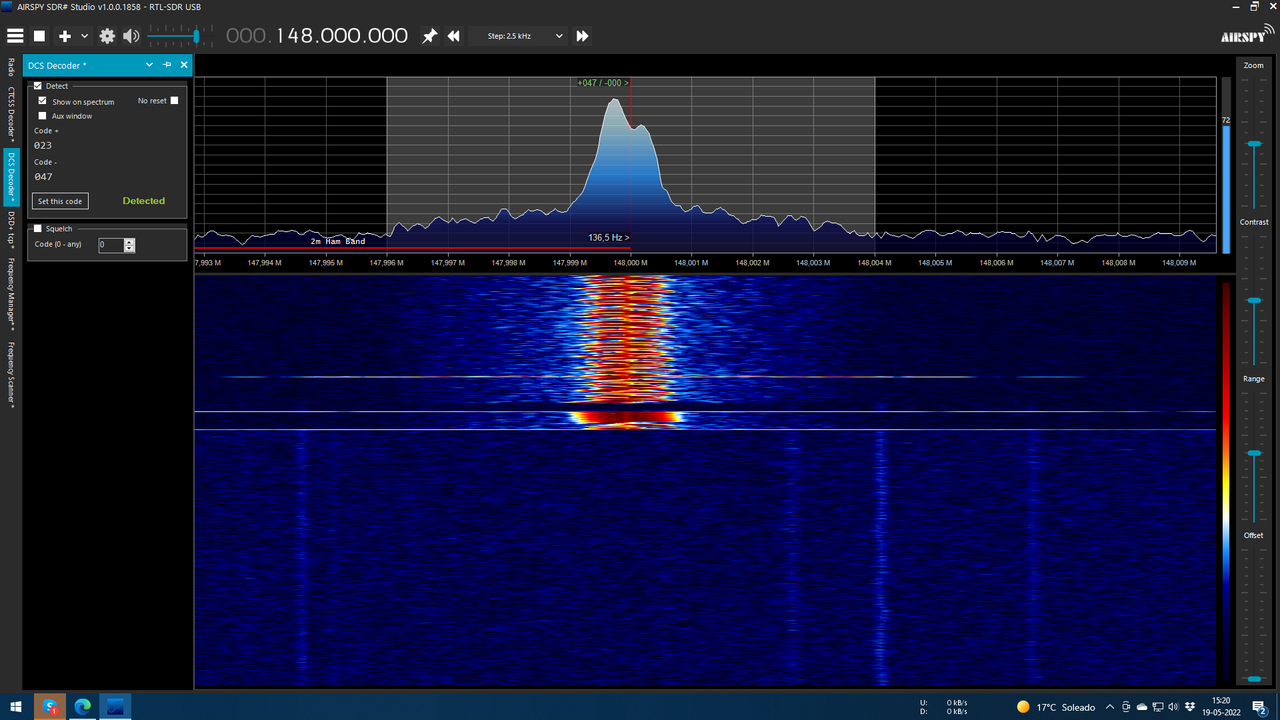This screenshot has height=720, width=1280.
Task: Open the OneDrive cloud tray icon
Action: pos(1142,707)
